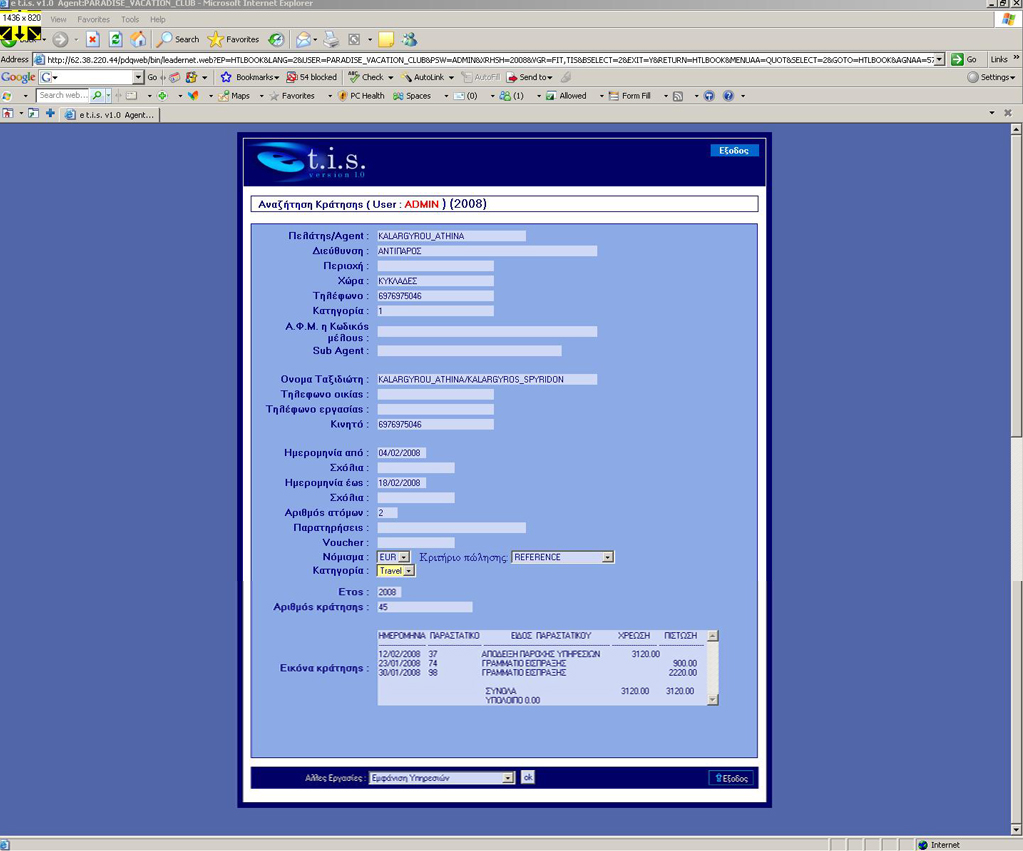
Task: Click the bottom Εξοδος button in footer
Action: (x=731, y=778)
